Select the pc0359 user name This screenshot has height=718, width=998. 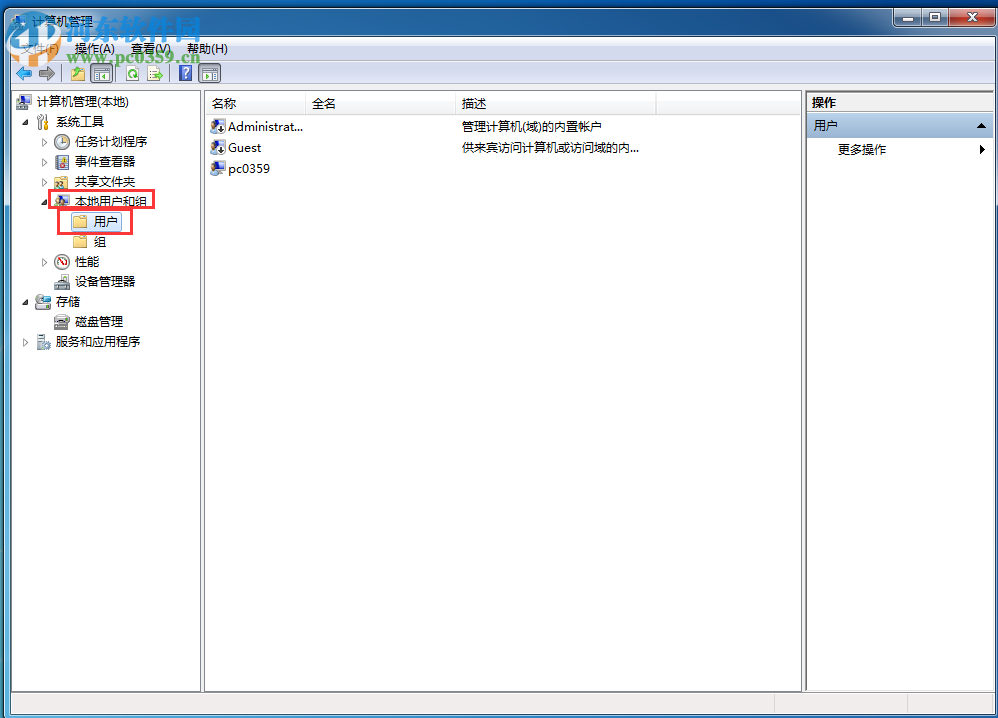click(249, 169)
